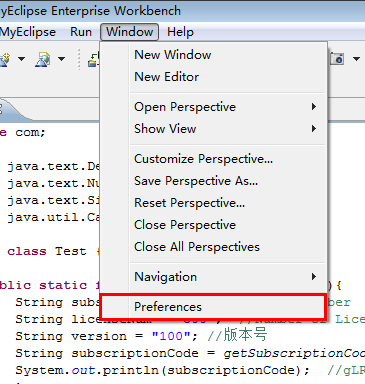Select Close Perspective entry

(213, 225)
